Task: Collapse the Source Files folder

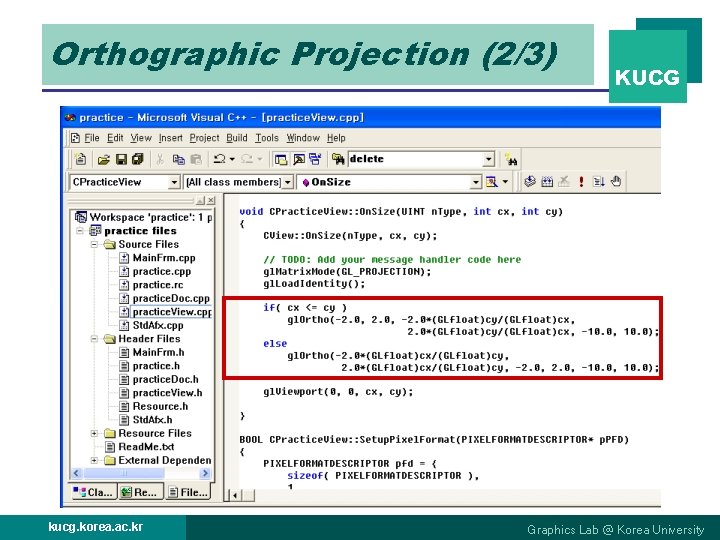Action: (x=94, y=244)
